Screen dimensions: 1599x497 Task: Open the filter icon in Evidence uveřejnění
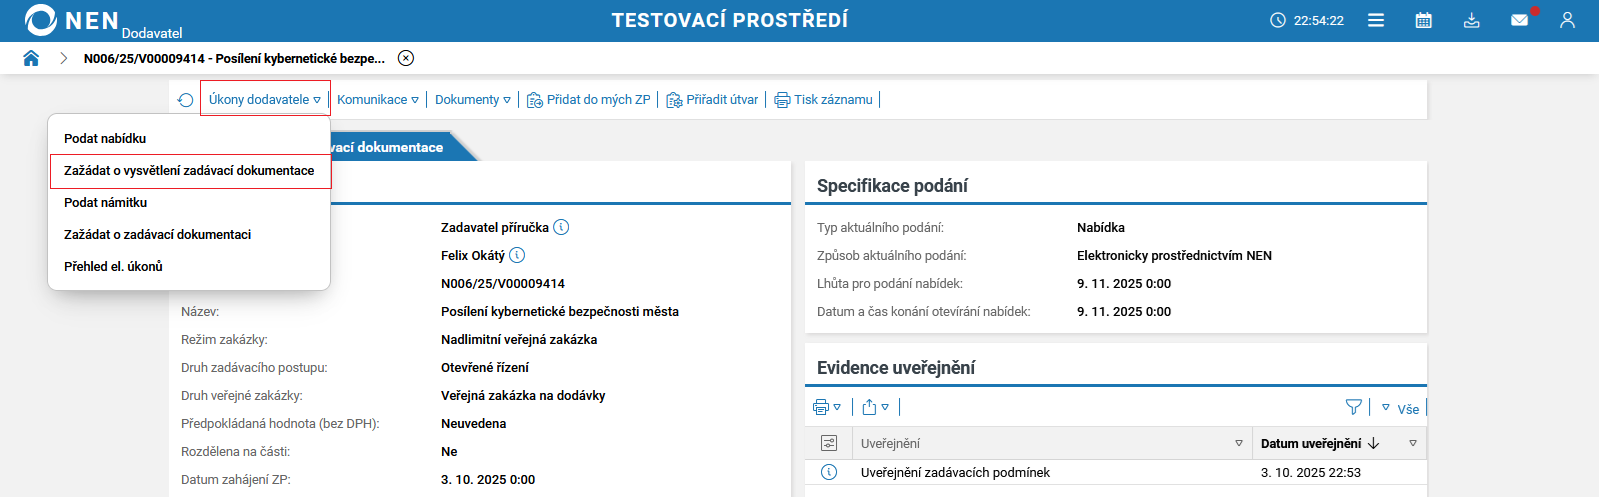[x=1353, y=407]
